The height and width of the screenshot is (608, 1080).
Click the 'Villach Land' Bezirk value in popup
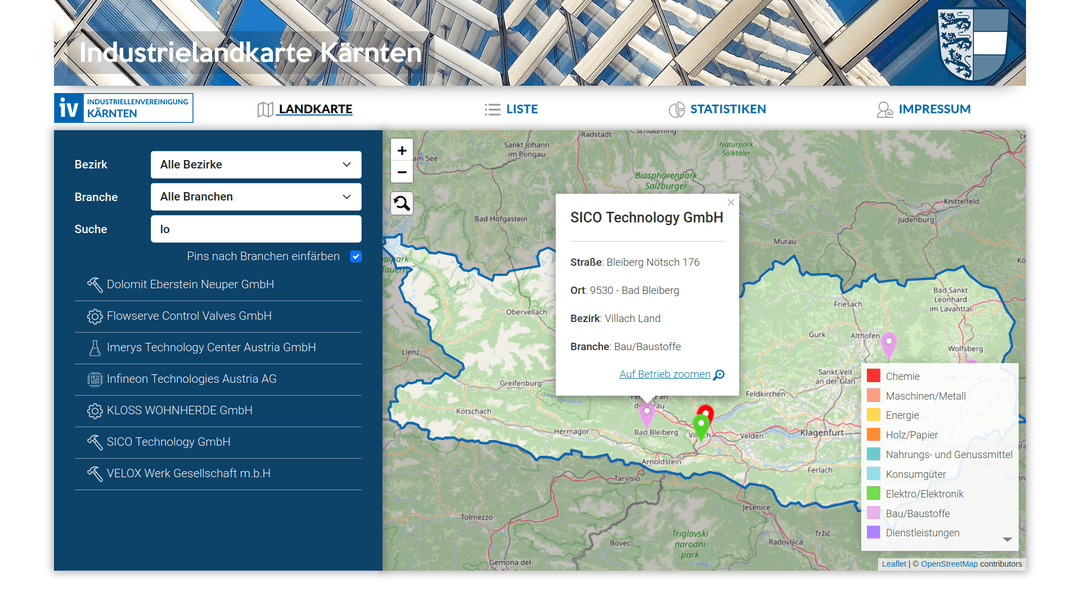coord(632,319)
